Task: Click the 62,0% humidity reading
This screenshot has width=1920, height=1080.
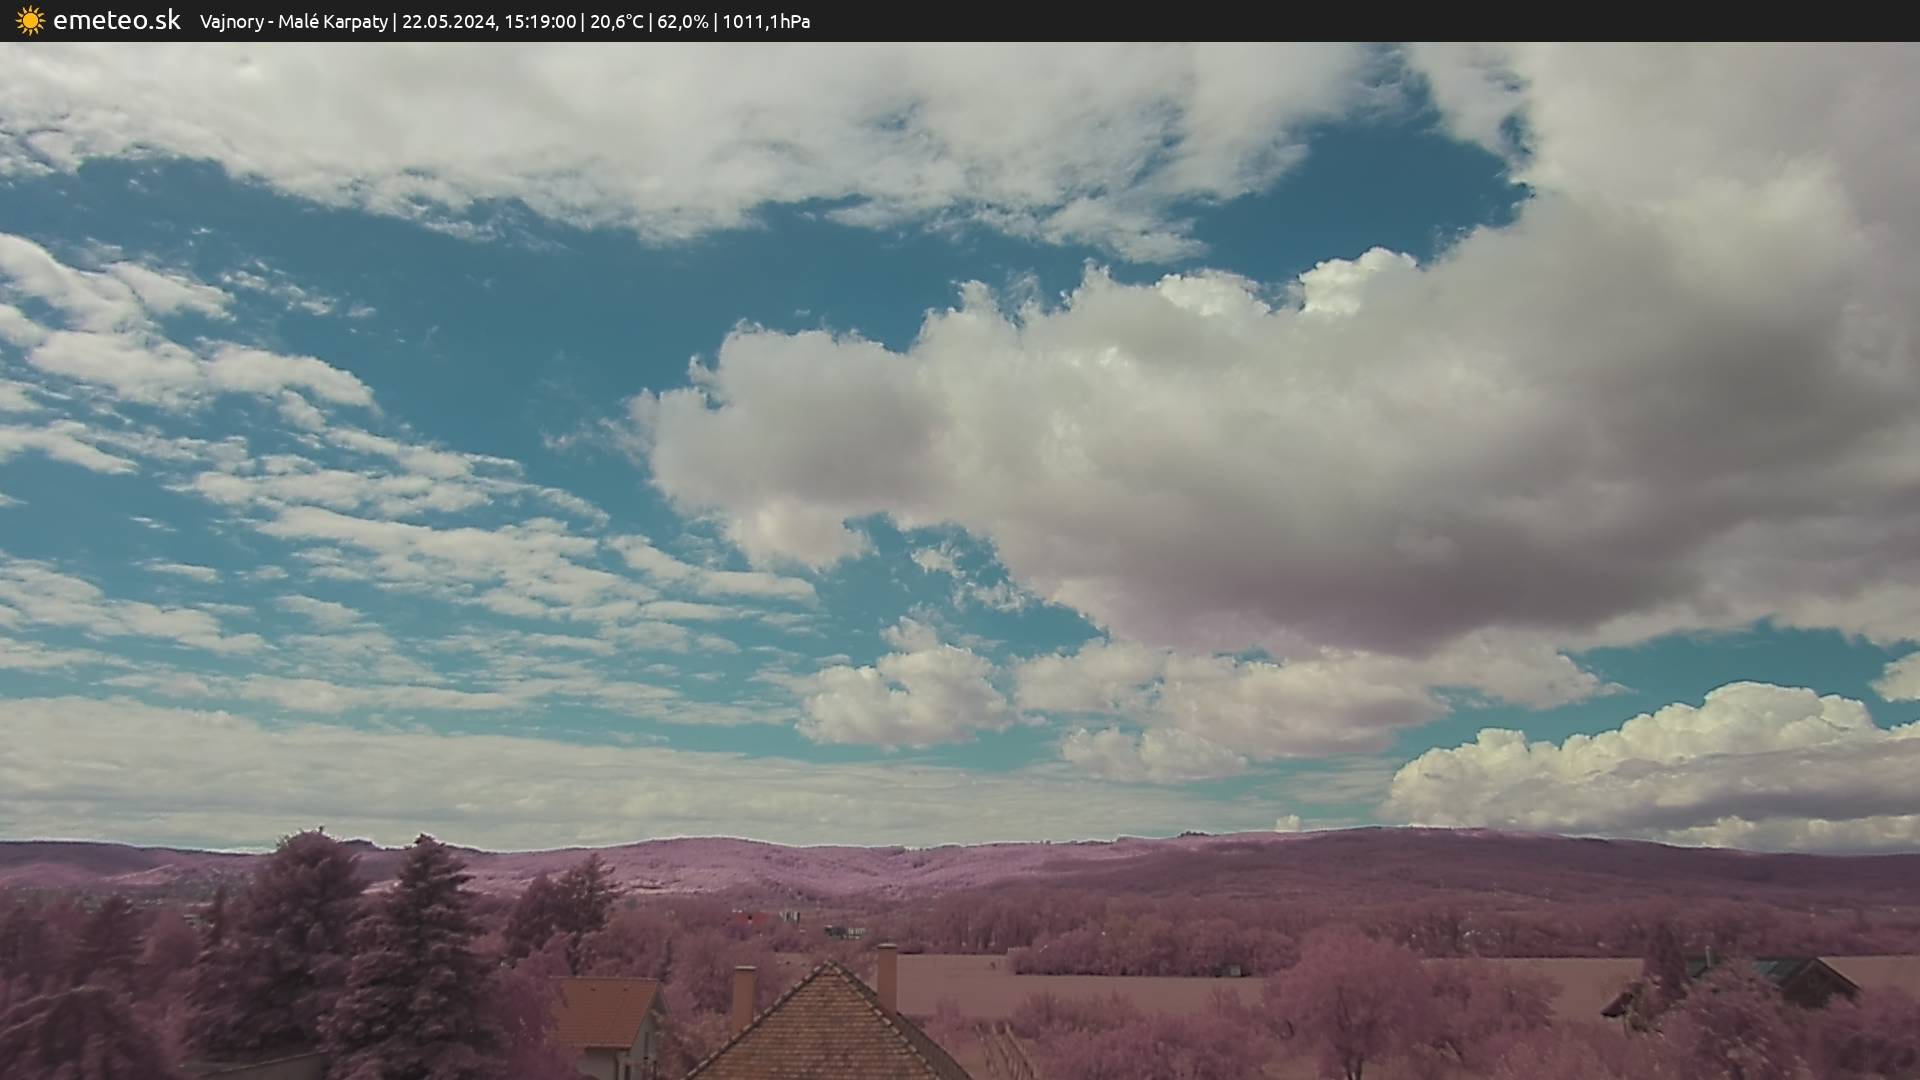Action: pyautogui.click(x=682, y=21)
